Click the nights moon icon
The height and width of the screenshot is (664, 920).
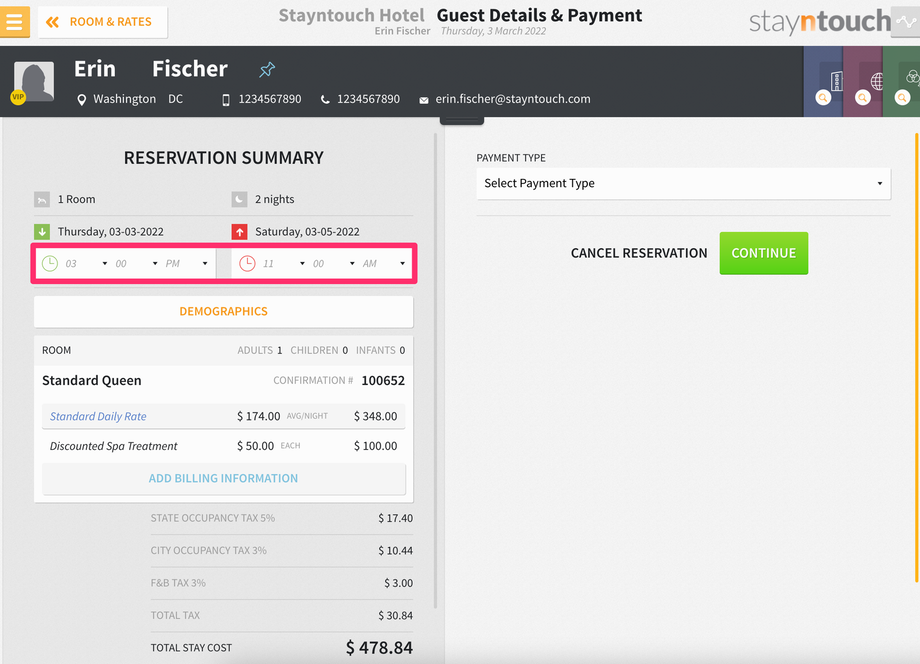(x=239, y=199)
